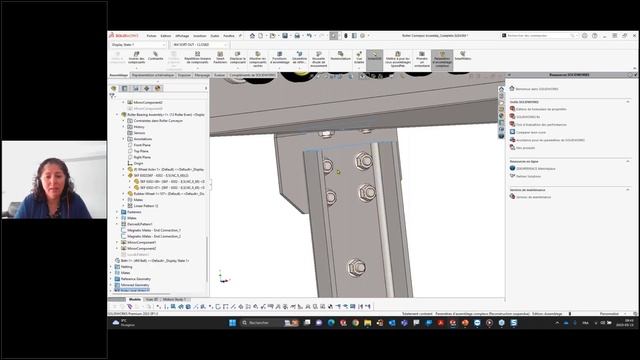Click the Home icon in title bar
This screenshot has width=640, height=360.
pos(252,36)
